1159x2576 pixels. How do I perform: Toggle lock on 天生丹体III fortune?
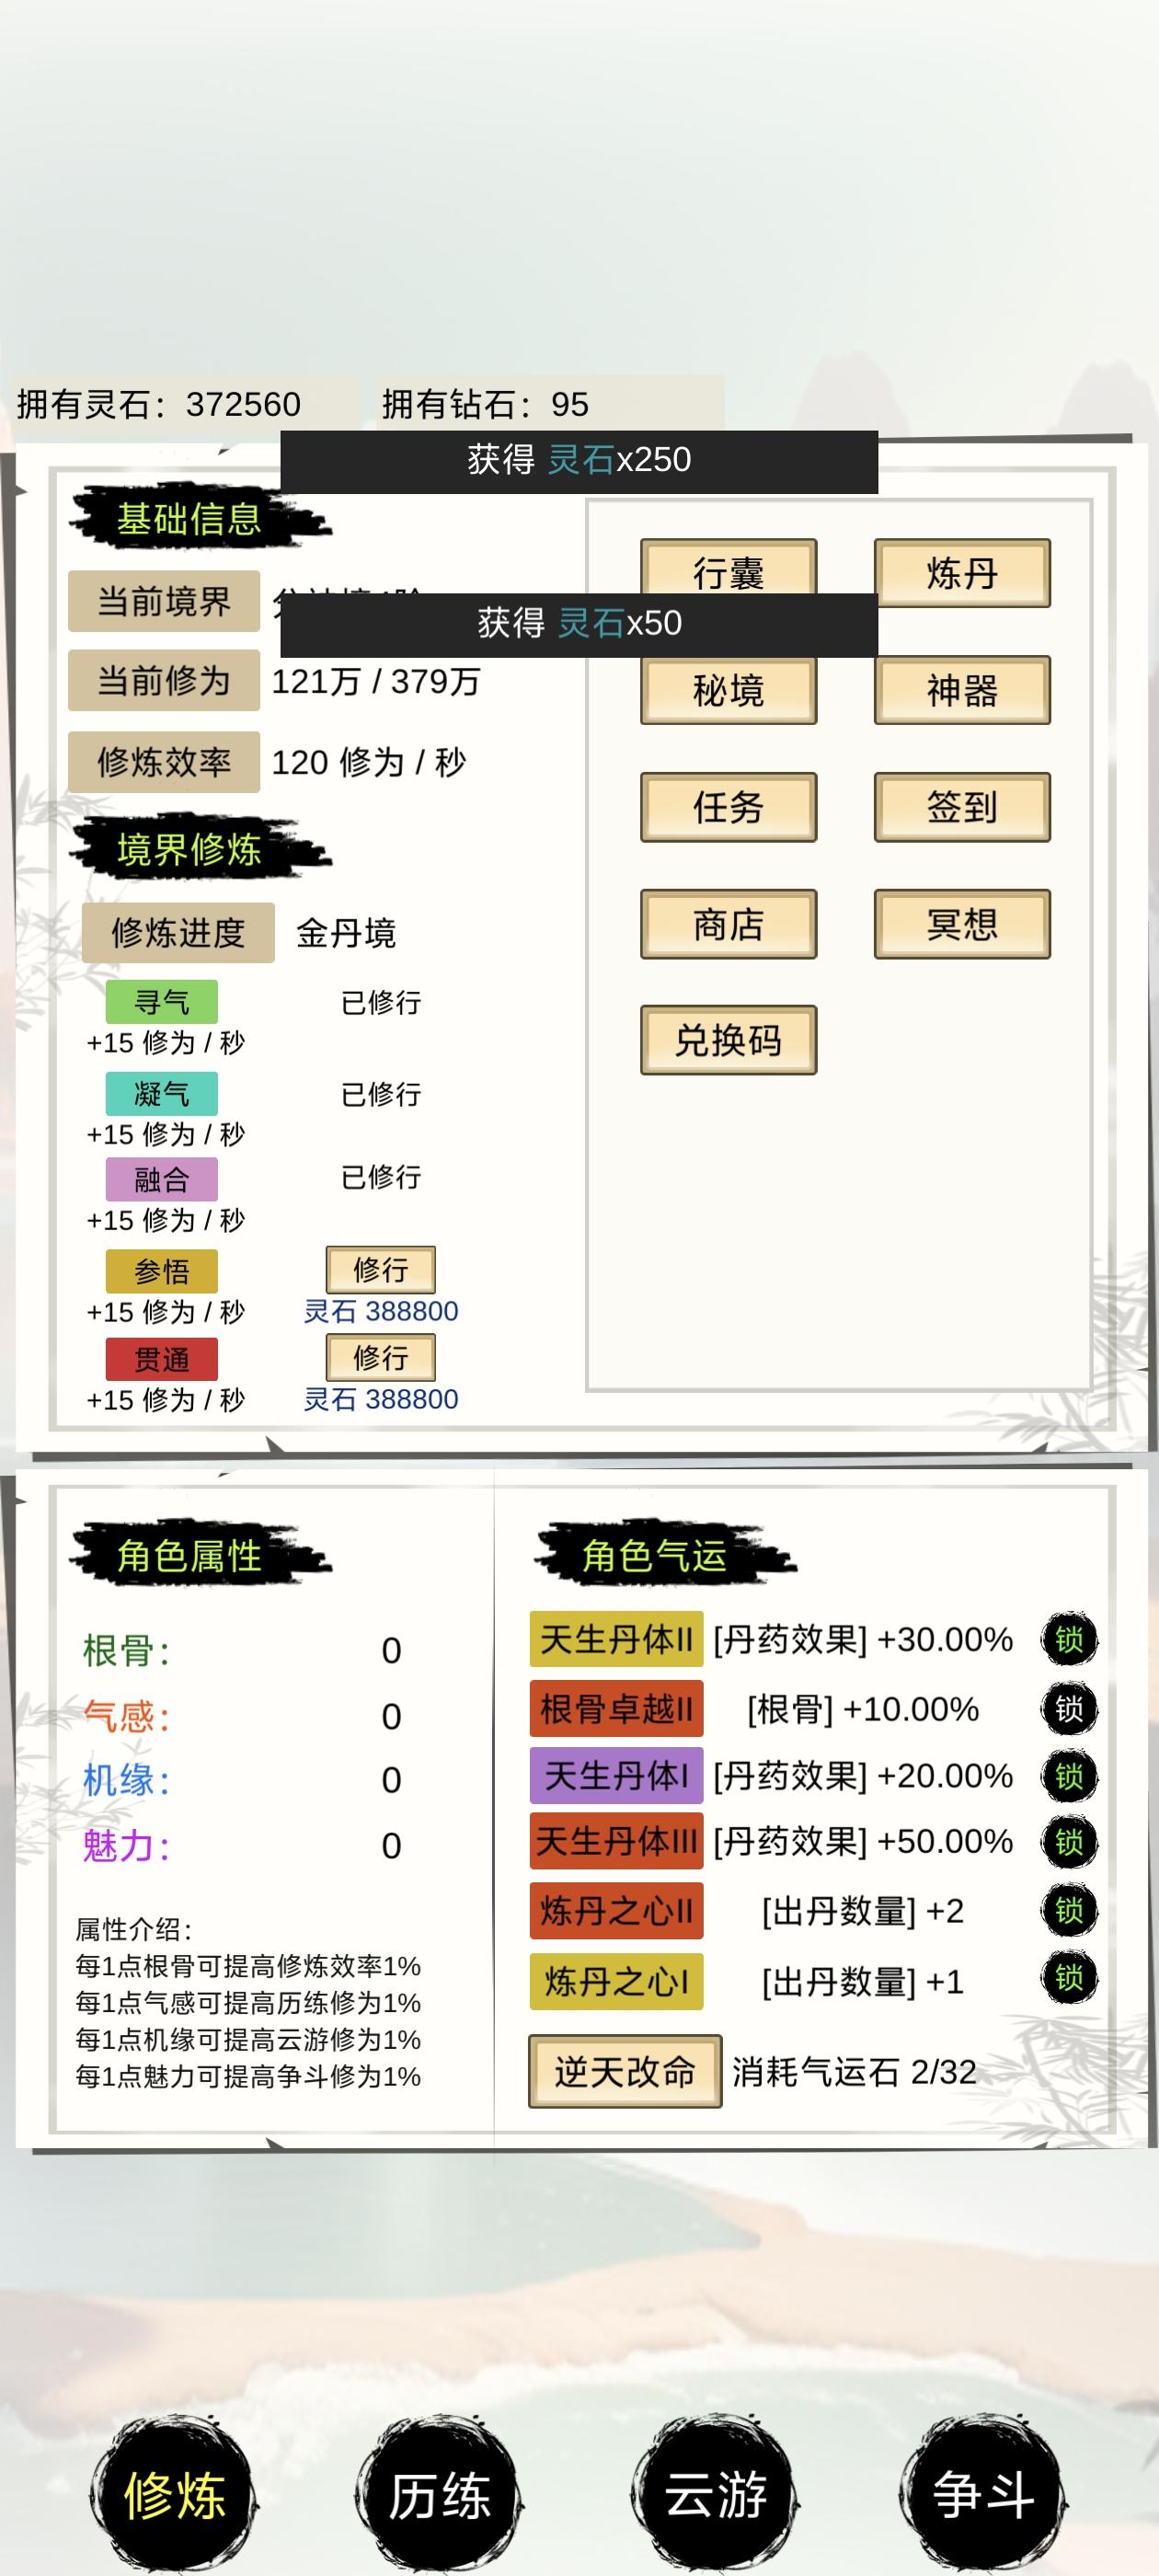1069,1842
